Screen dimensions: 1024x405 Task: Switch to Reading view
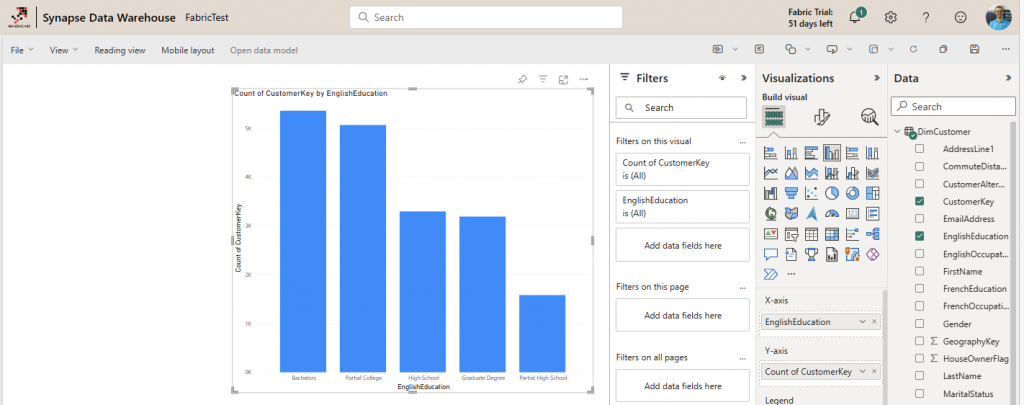119,50
